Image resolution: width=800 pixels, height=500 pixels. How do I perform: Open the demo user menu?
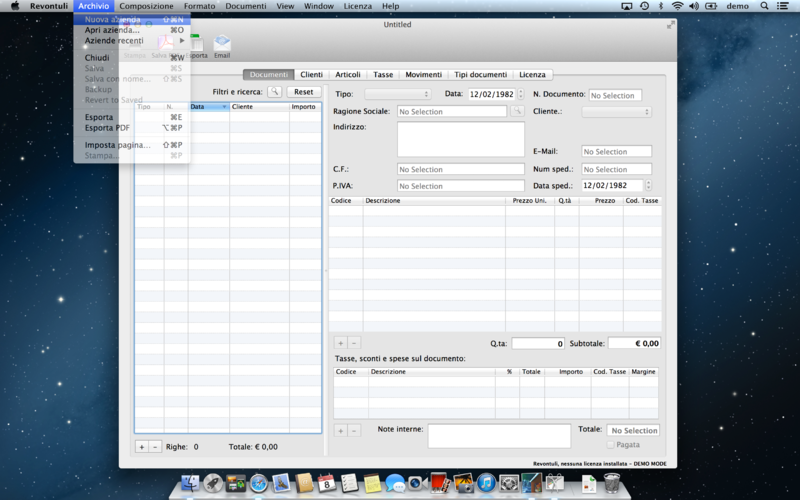(x=737, y=6)
